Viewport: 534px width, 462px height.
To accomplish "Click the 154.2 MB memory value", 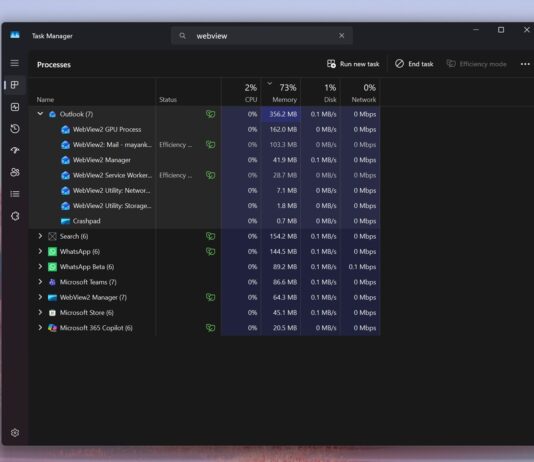I will [x=283, y=236].
